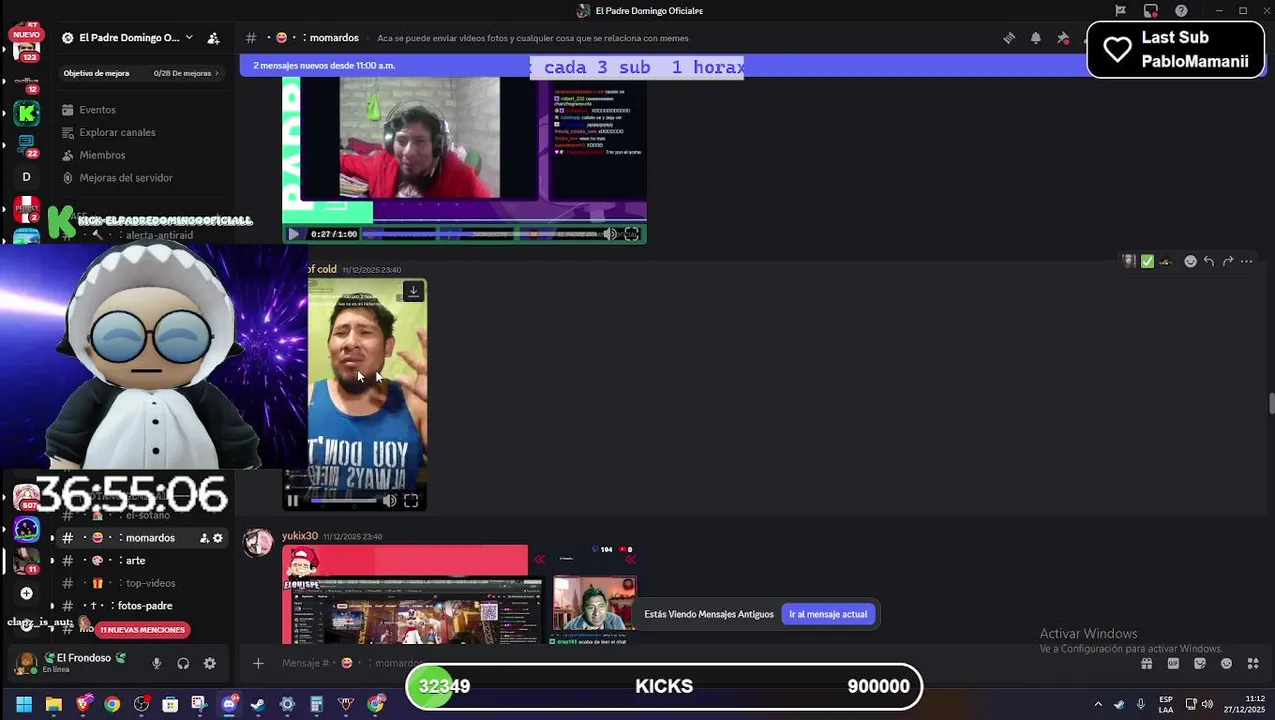Enter fullscreen on the top video
Viewport: 1275px width, 720px height.
coord(631,234)
